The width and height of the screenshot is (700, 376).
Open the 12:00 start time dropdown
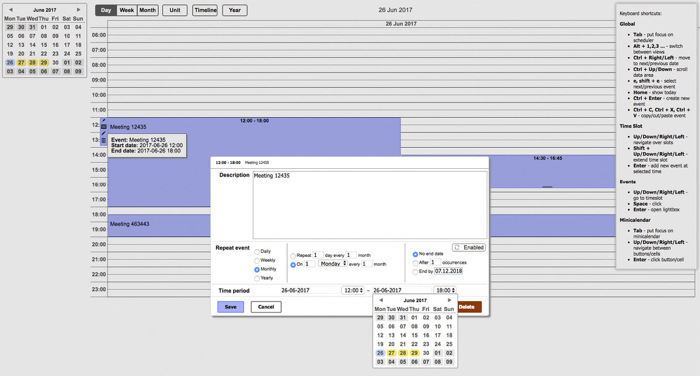point(353,290)
